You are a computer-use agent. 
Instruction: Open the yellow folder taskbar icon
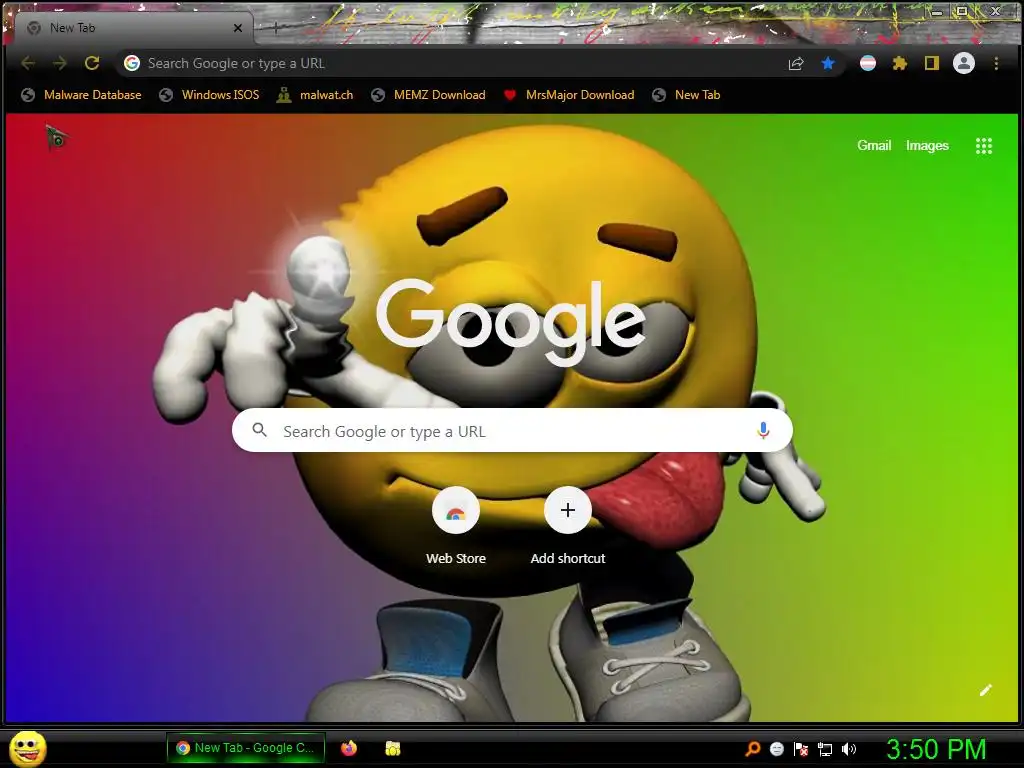(x=392, y=748)
